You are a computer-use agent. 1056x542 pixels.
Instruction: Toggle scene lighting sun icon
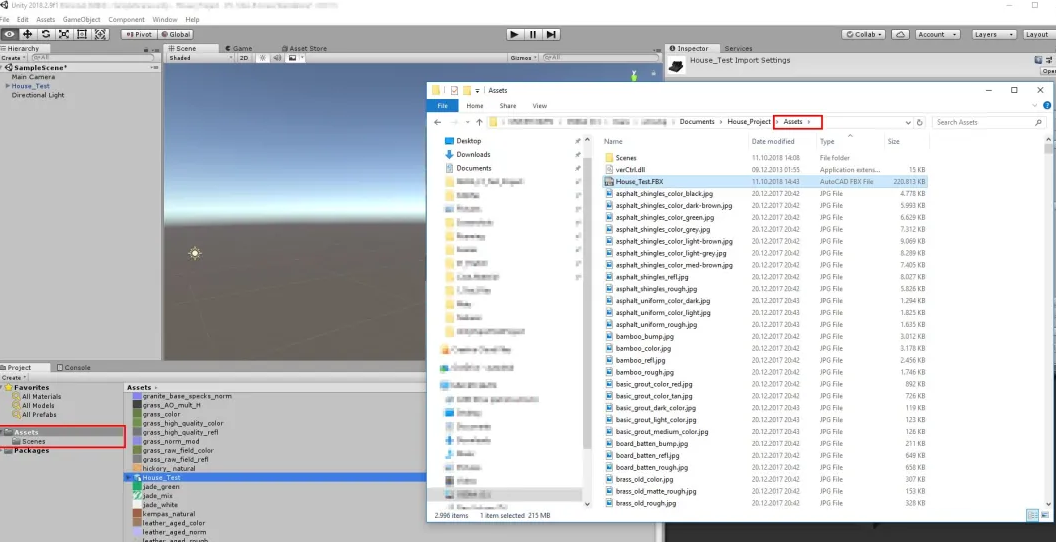coord(264,58)
